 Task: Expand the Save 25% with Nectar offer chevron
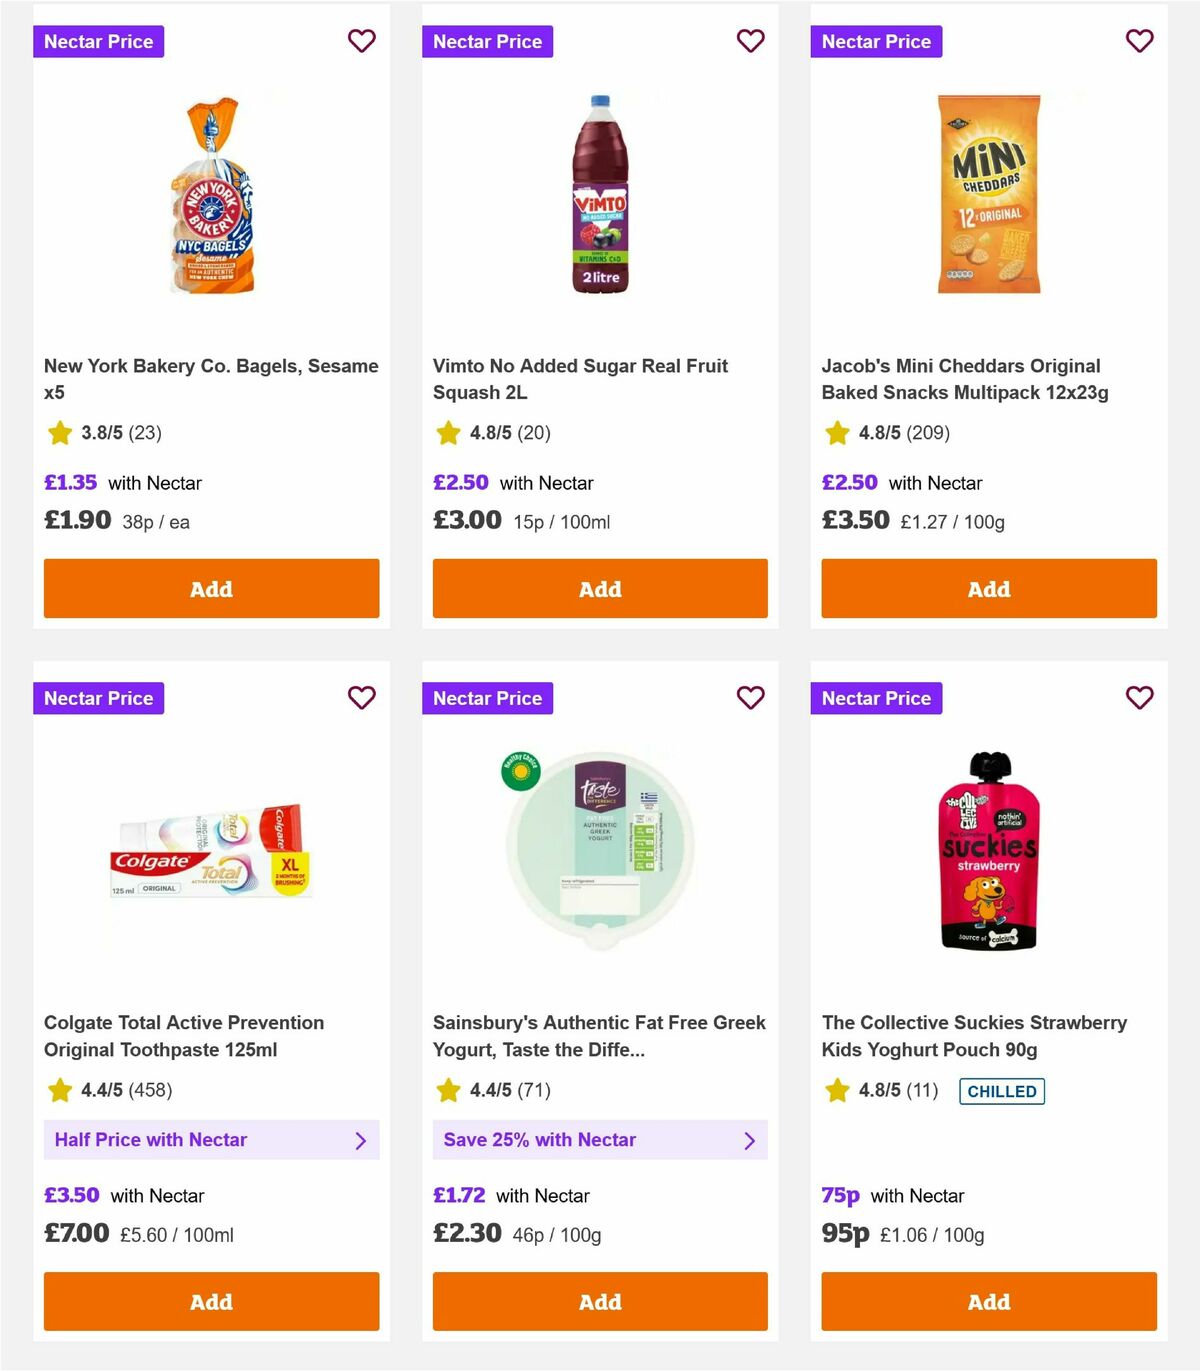pyautogui.click(x=748, y=1140)
